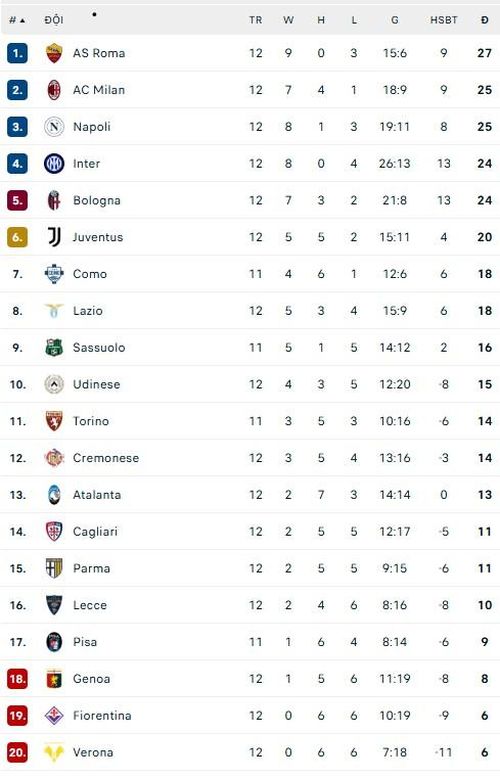Image resolution: width=500 pixels, height=779 pixels.
Task: Open the Bologna club crest
Action: (x=54, y=200)
